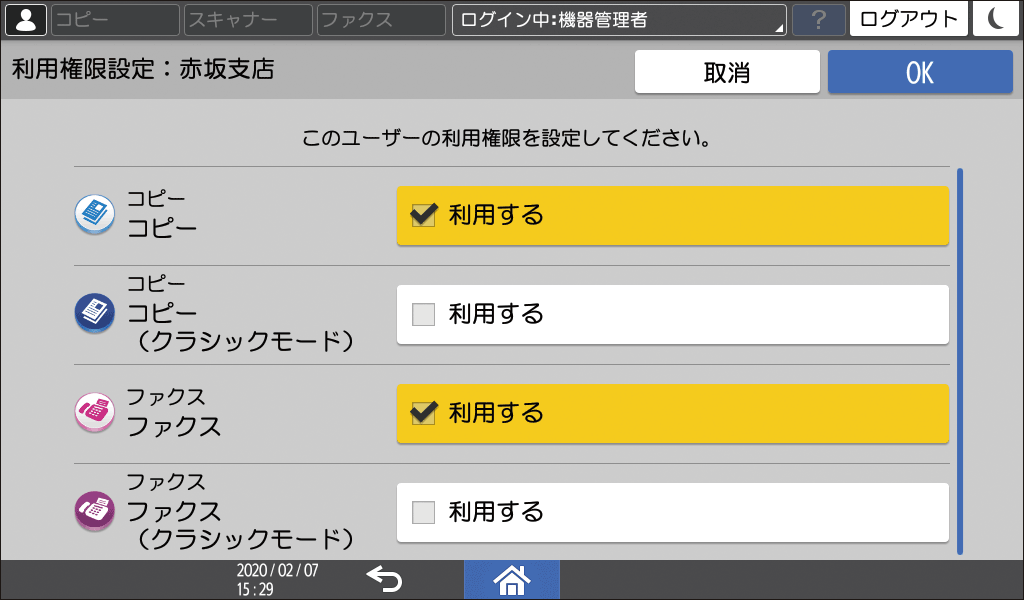Enable 利用する for ファクス（クラシックモード）

tap(672, 510)
